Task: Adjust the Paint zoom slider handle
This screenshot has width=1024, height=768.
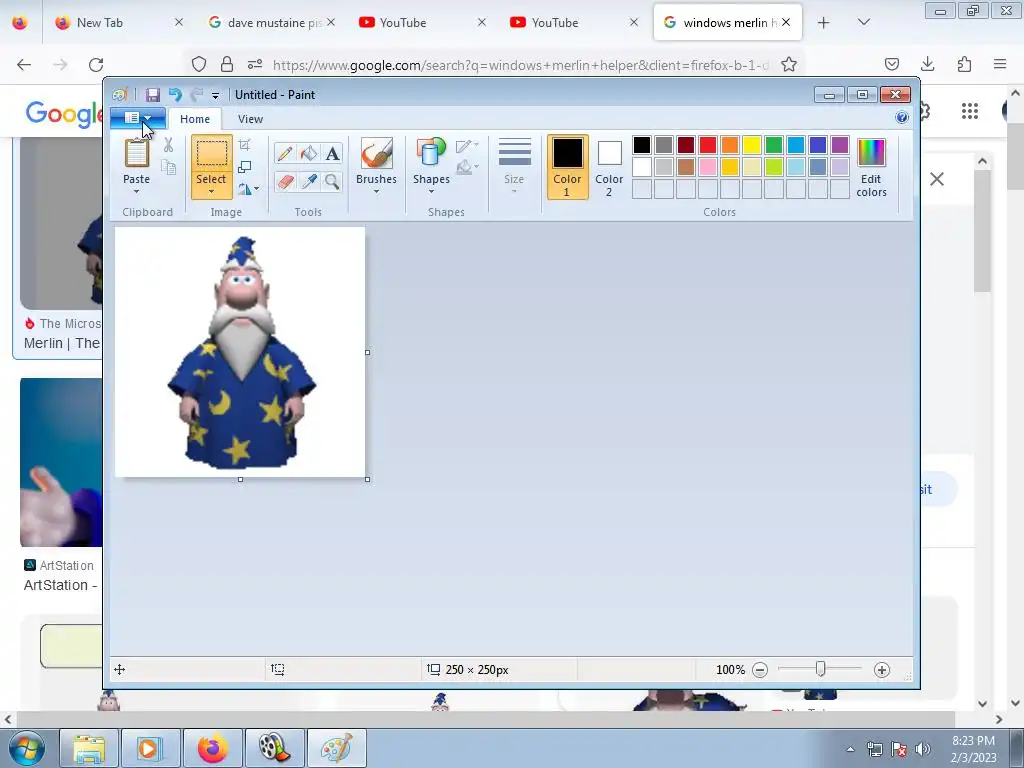Action: click(x=820, y=669)
